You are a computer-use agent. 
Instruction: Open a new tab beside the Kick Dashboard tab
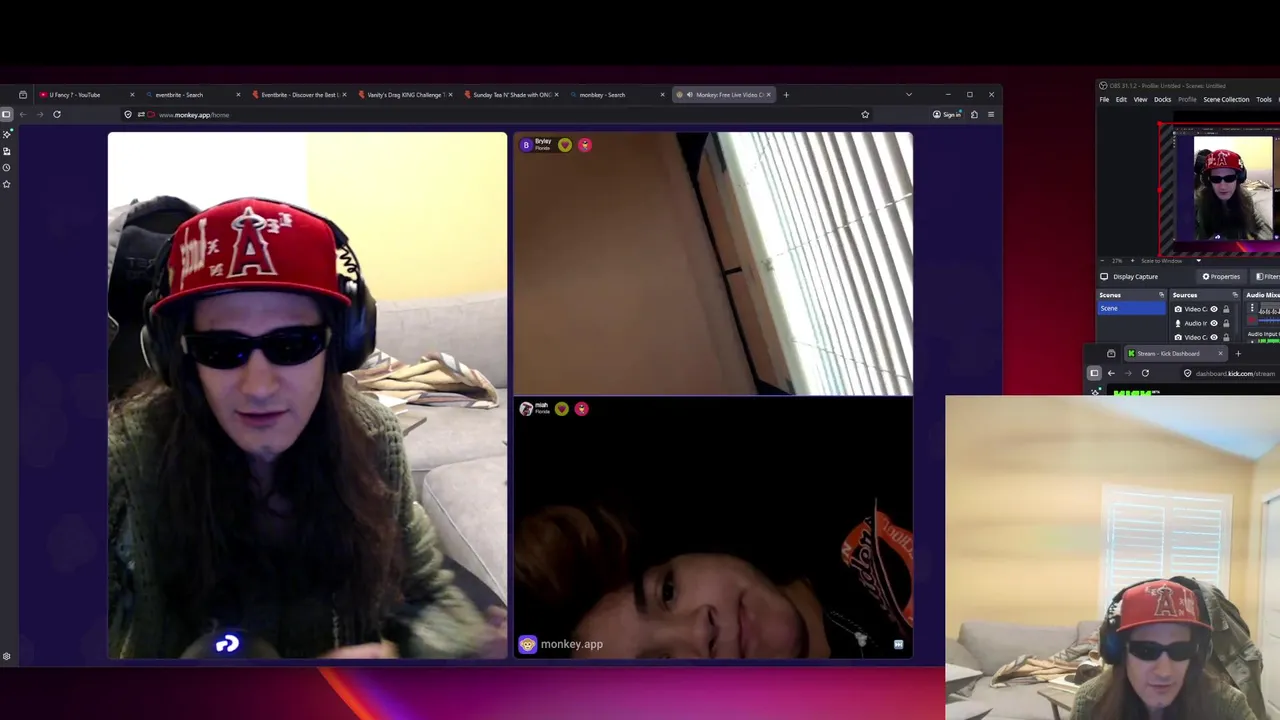tap(1238, 353)
